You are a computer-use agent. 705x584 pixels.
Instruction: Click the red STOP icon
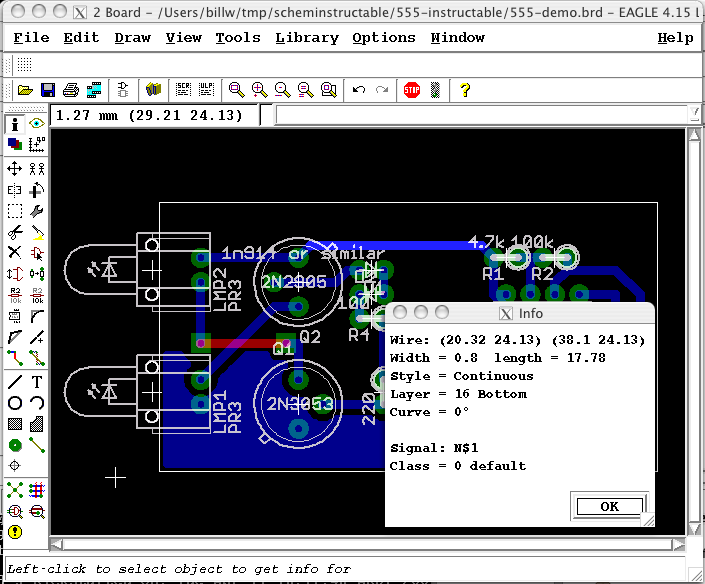click(412, 90)
